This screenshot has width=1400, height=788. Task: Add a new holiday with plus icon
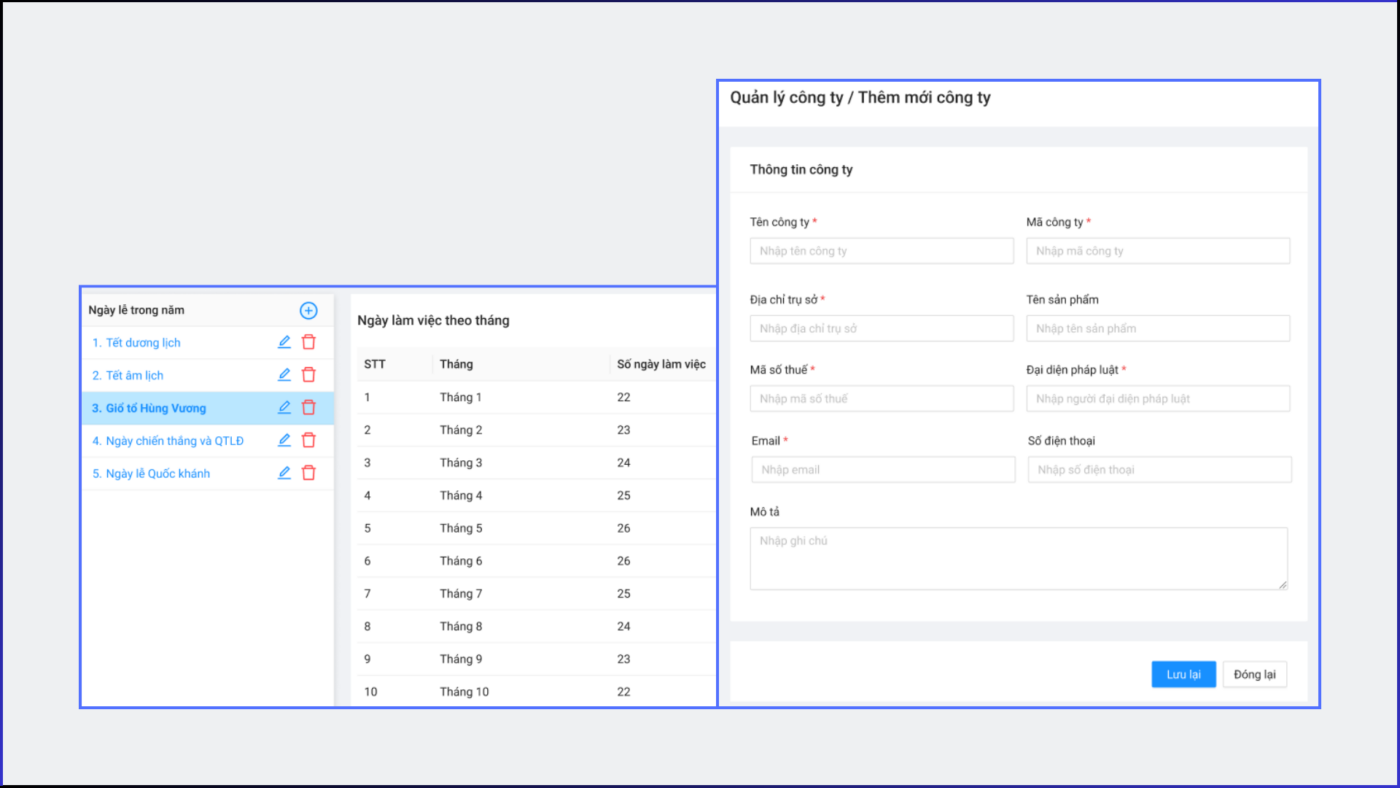tap(308, 310)
